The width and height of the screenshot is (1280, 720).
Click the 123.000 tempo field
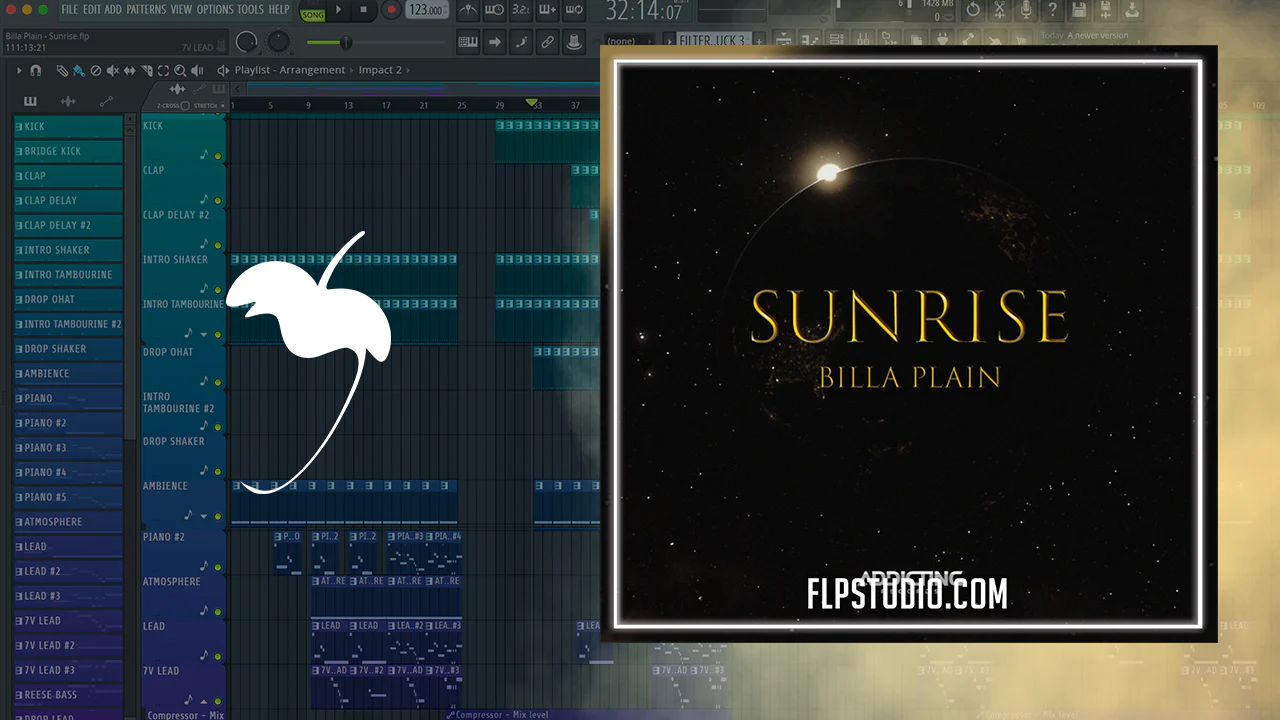point(426,10)
